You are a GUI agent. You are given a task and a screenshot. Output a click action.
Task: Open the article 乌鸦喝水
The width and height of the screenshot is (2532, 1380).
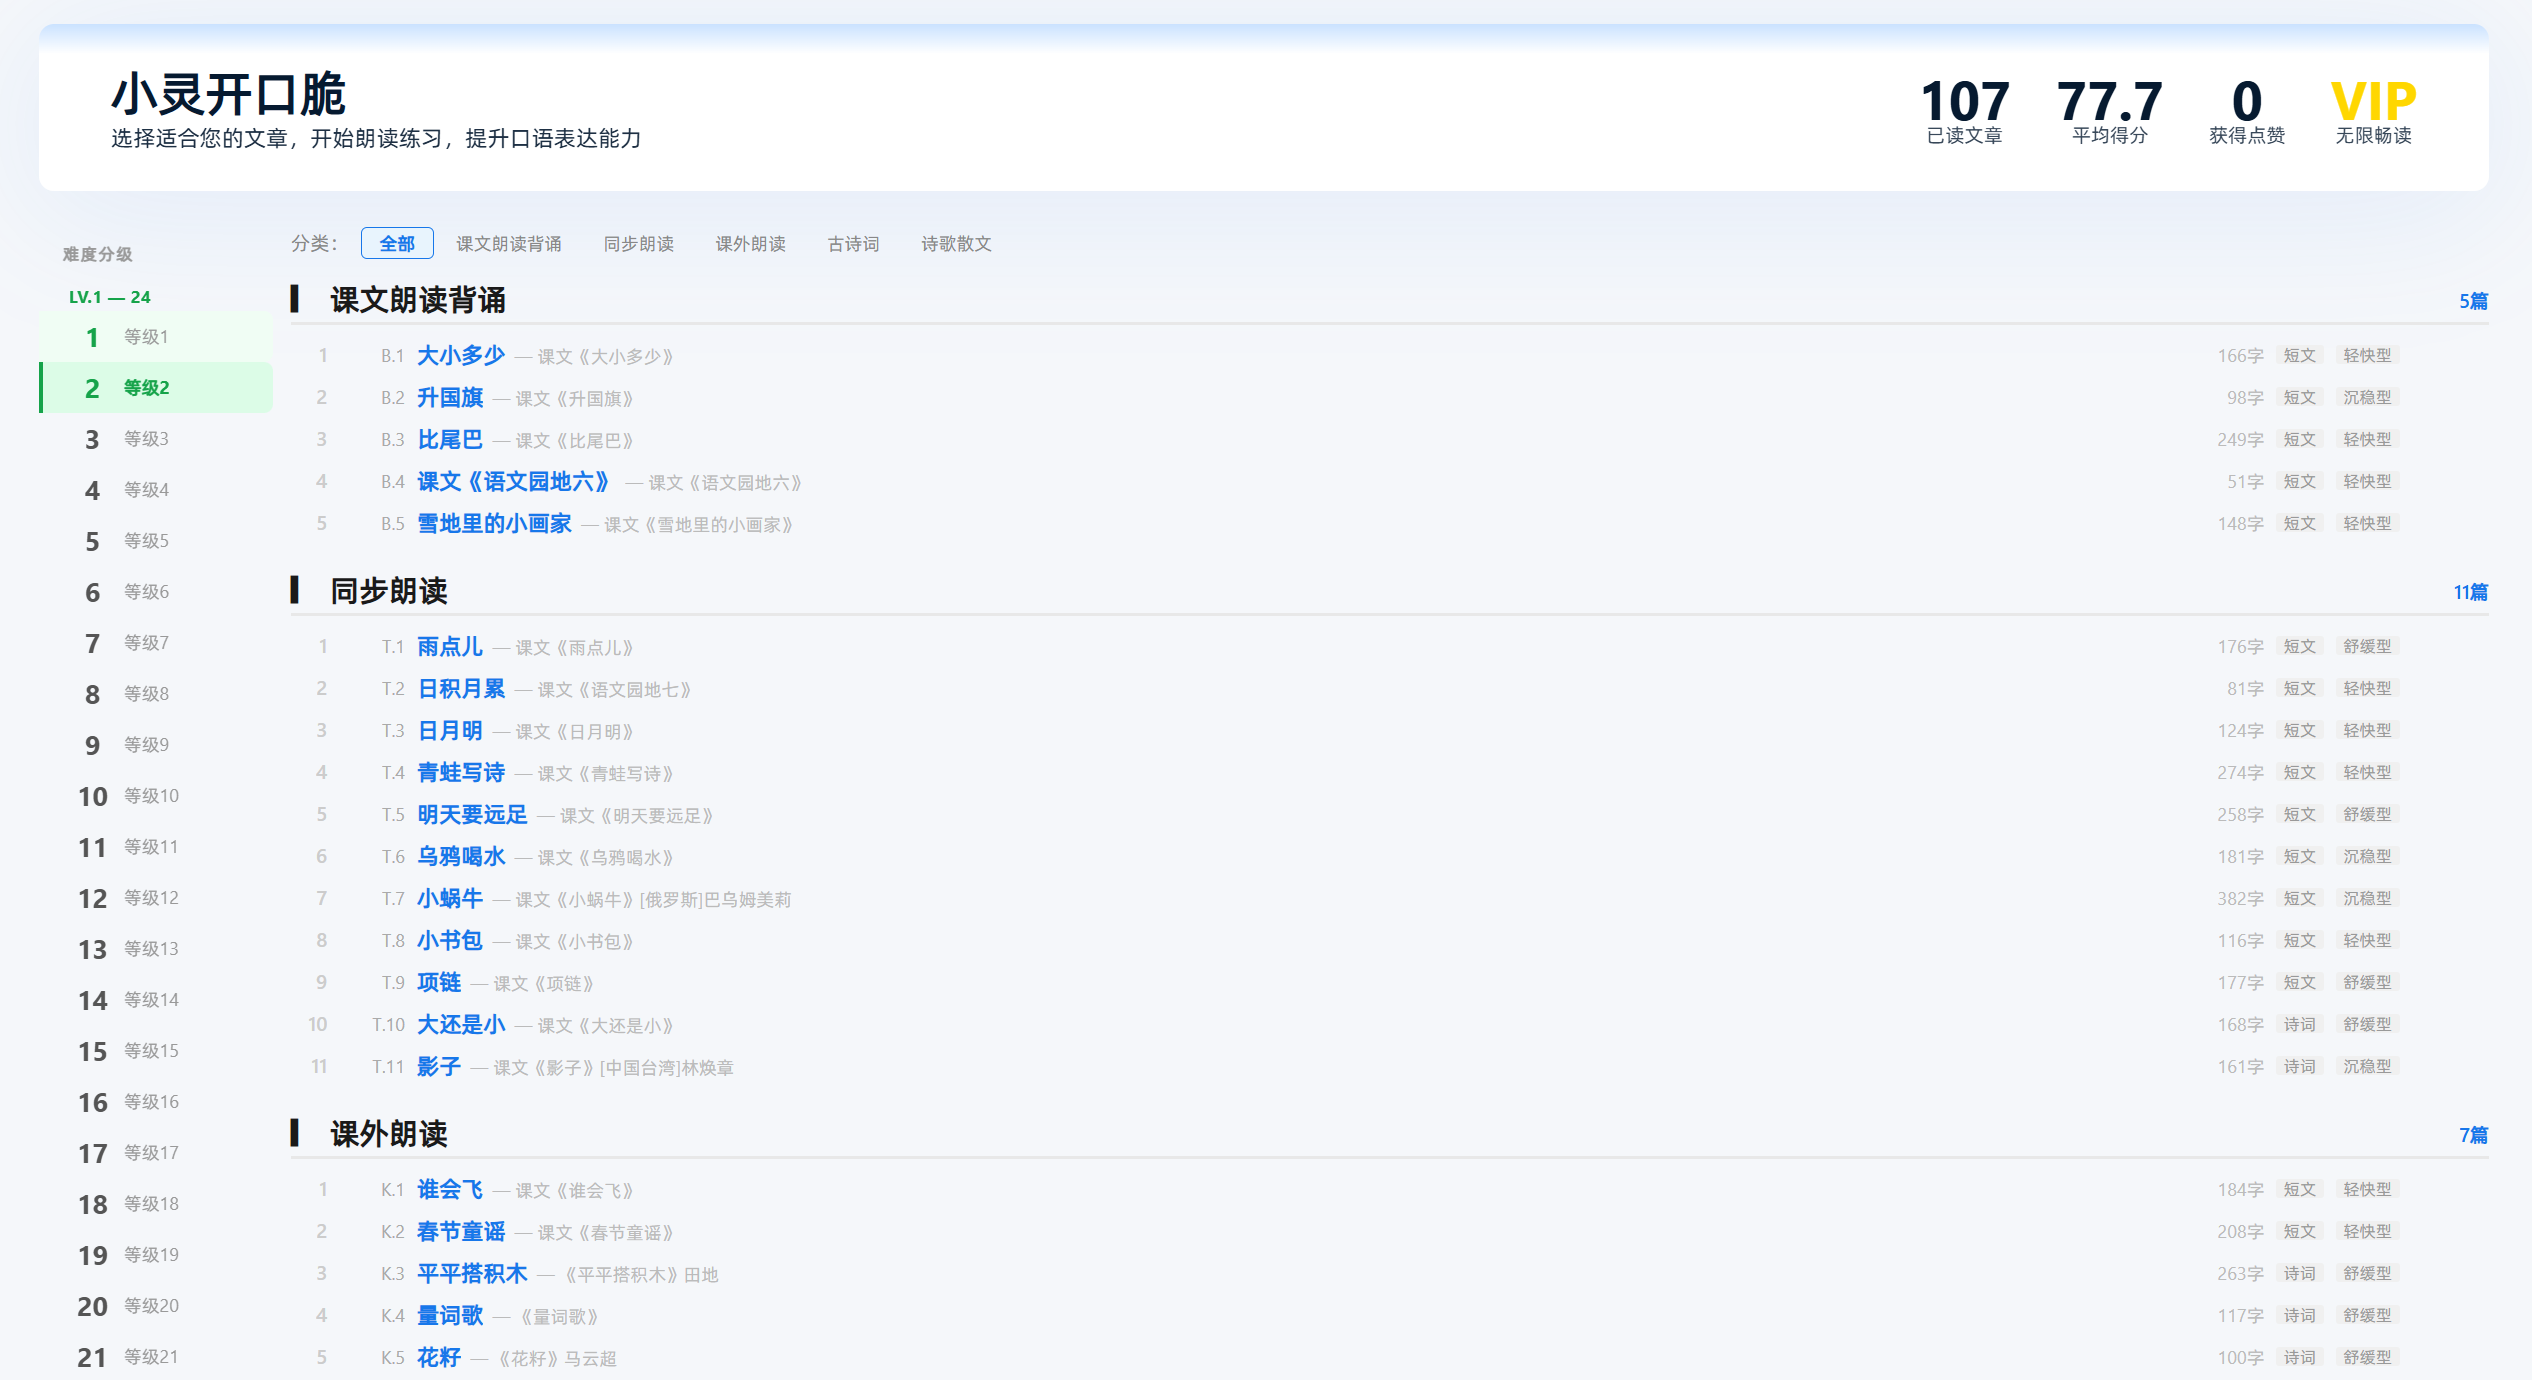461,856
